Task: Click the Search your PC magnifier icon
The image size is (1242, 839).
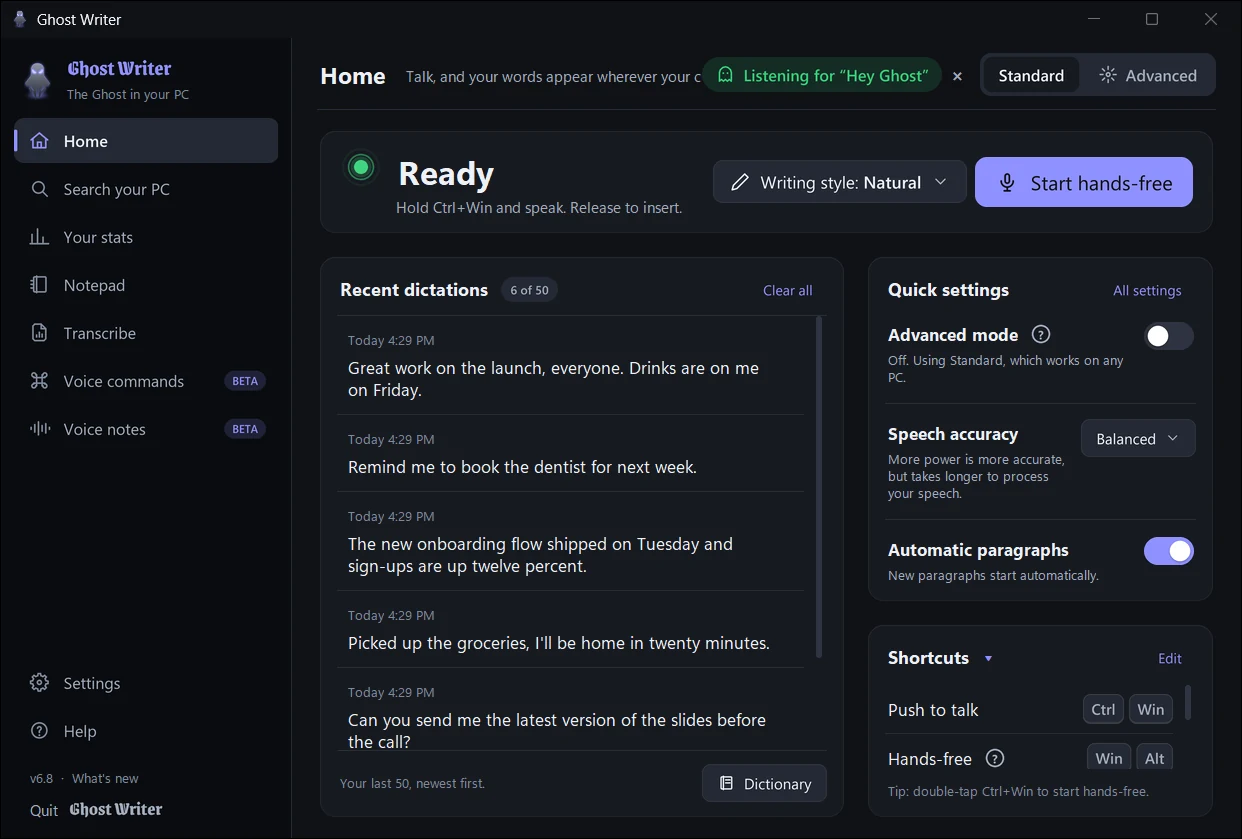Action: 39,189
